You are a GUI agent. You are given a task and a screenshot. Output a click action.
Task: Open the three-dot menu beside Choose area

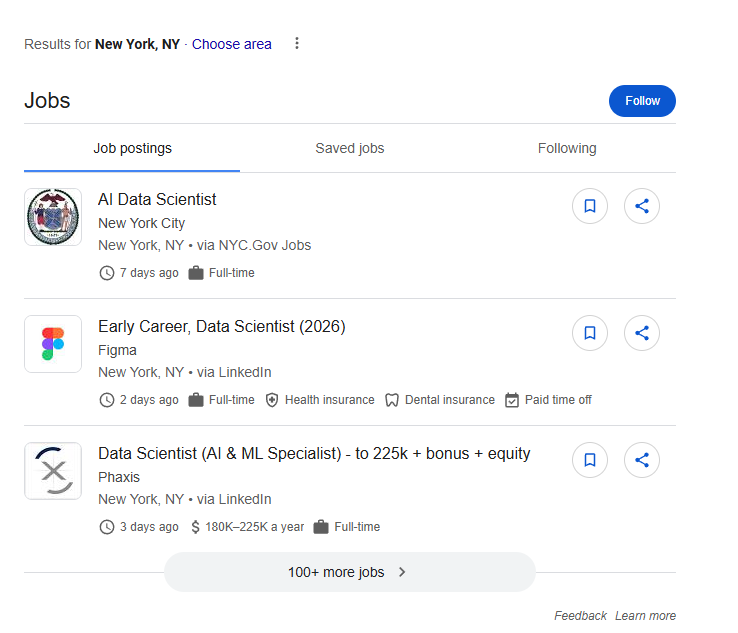pos(296,44)
